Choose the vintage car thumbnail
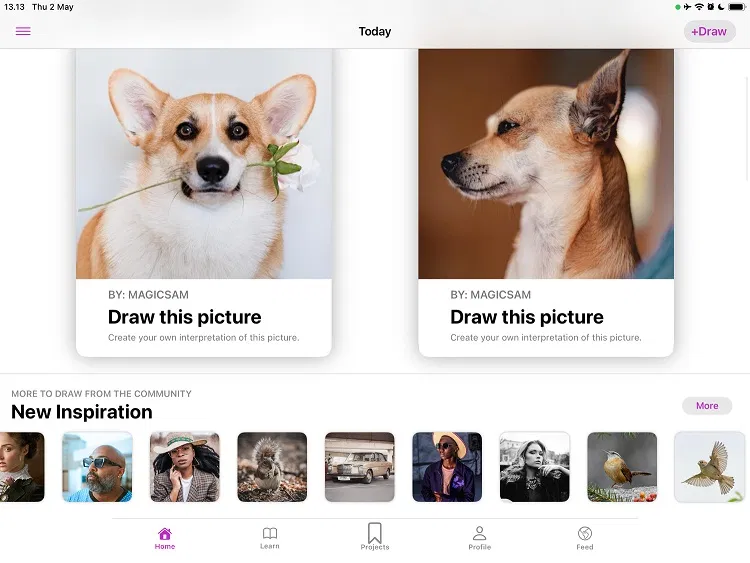Viewport: 750px width, 563px height. (360, 467)
